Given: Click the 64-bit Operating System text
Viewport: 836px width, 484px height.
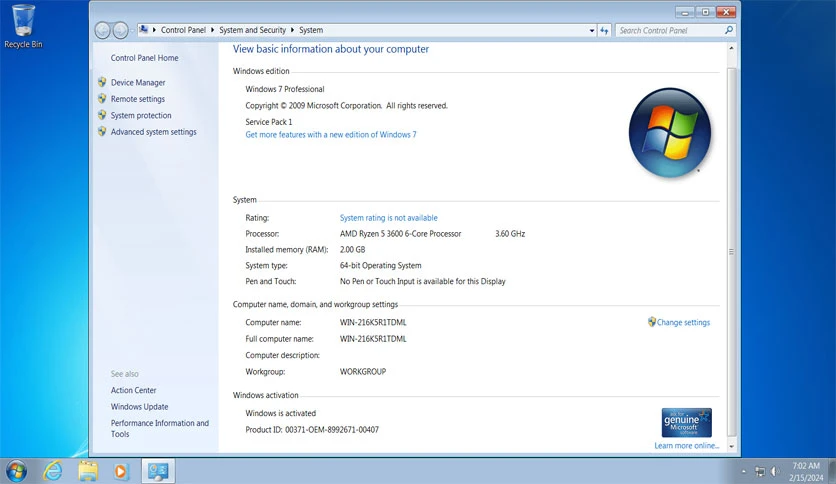Looking at the screenshot, I should click(x=381, y=265).
